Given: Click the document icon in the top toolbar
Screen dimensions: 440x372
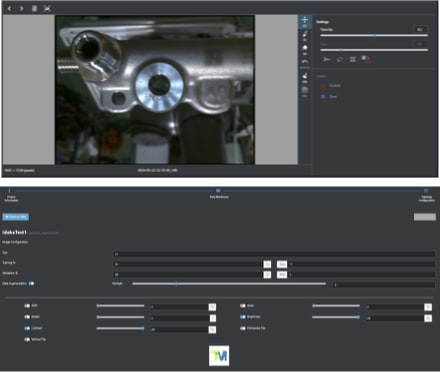Looking at the screenshot, I should pos(34,8).
